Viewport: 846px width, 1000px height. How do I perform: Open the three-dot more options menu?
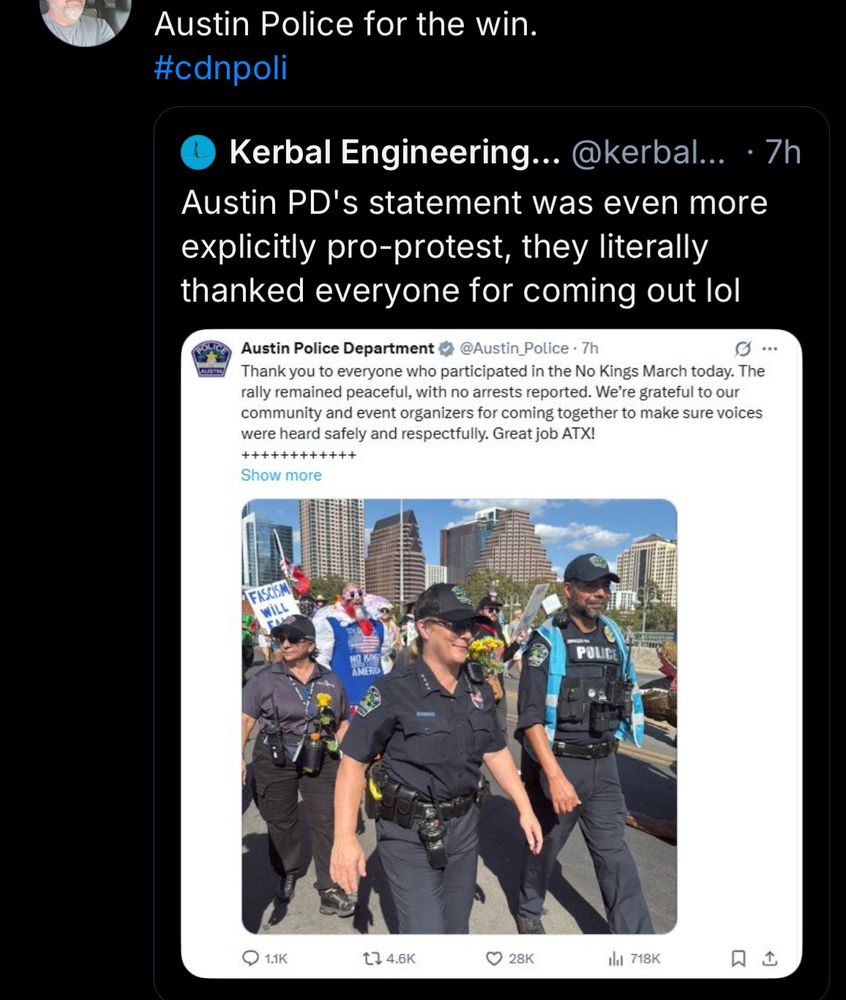770,349
